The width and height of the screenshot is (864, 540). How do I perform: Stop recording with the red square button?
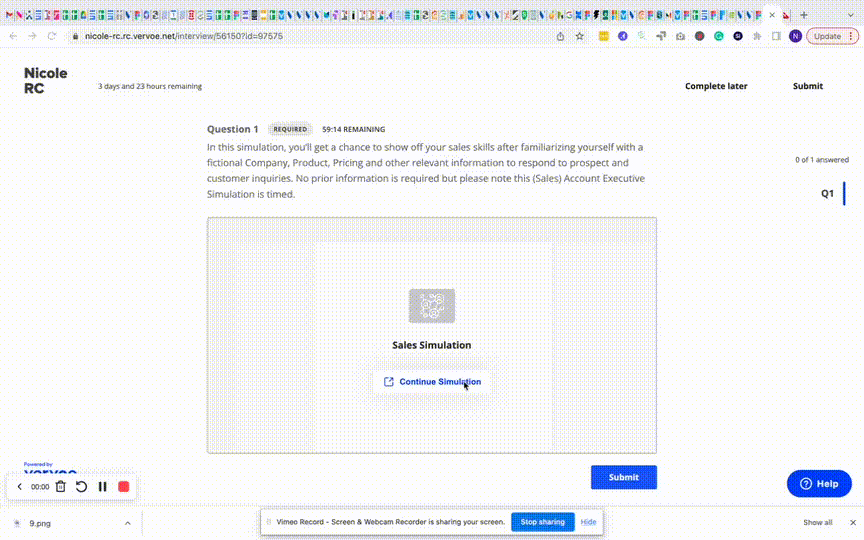coord(123,487)
